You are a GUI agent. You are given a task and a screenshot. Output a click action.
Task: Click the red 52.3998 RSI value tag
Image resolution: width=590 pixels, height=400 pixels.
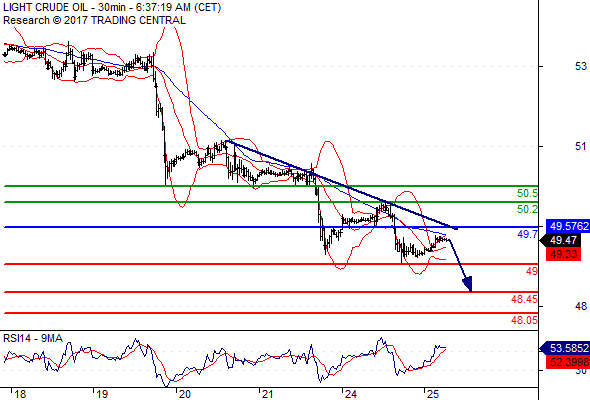(568, 362)
